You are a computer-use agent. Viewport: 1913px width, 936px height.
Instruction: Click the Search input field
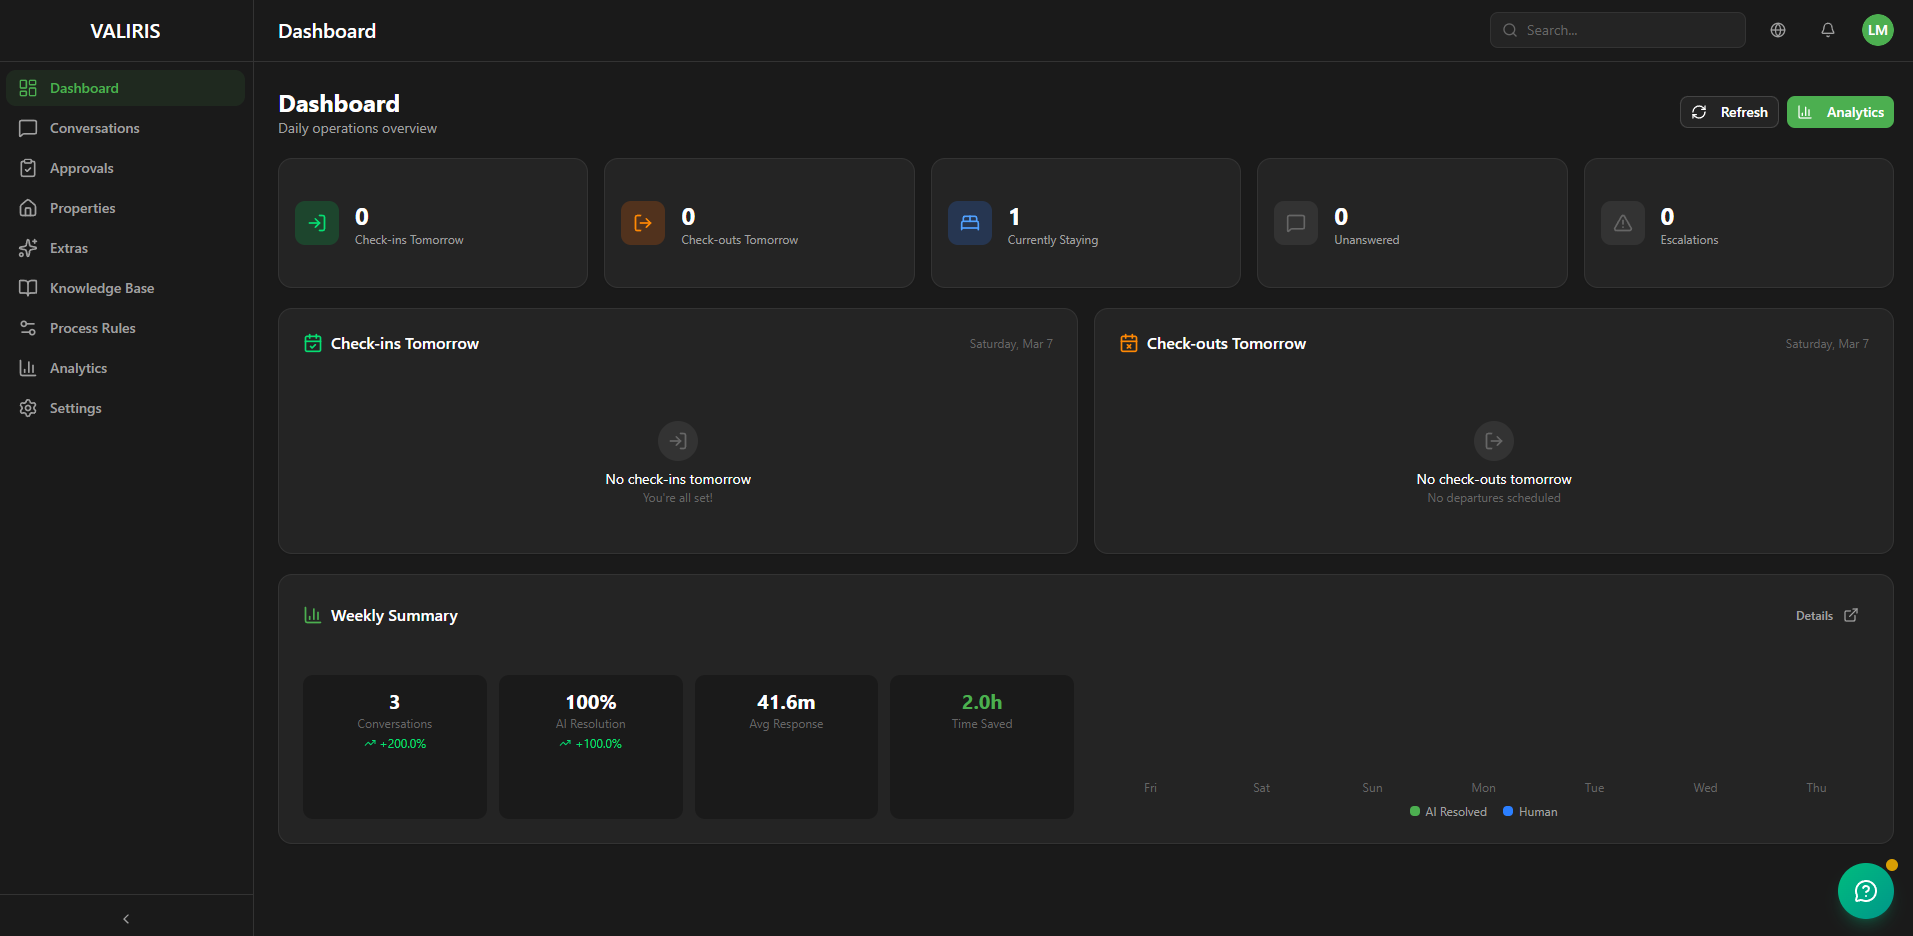point(1617,30)
